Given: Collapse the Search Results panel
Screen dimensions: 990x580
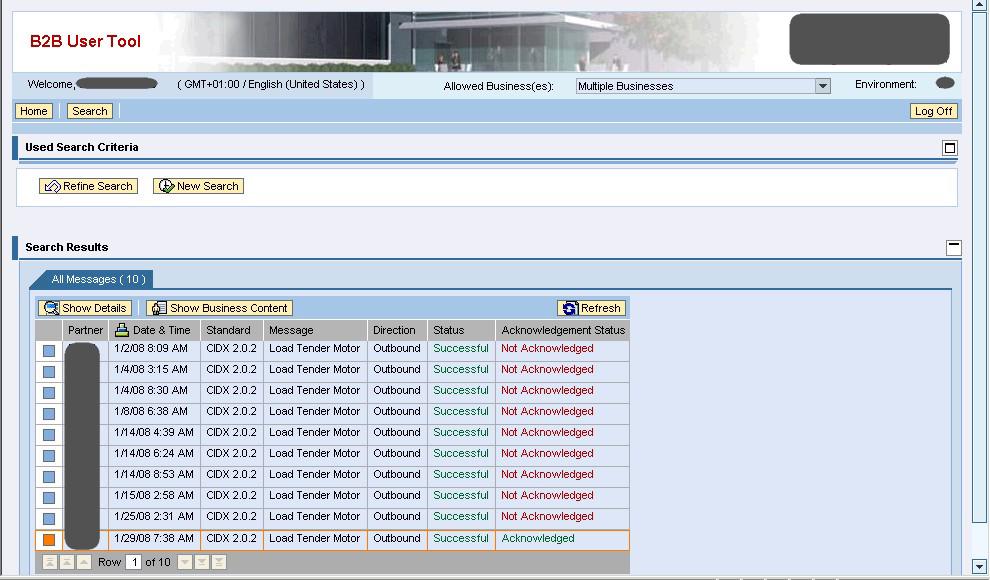Looking at the screenshot, I should 953,247.
